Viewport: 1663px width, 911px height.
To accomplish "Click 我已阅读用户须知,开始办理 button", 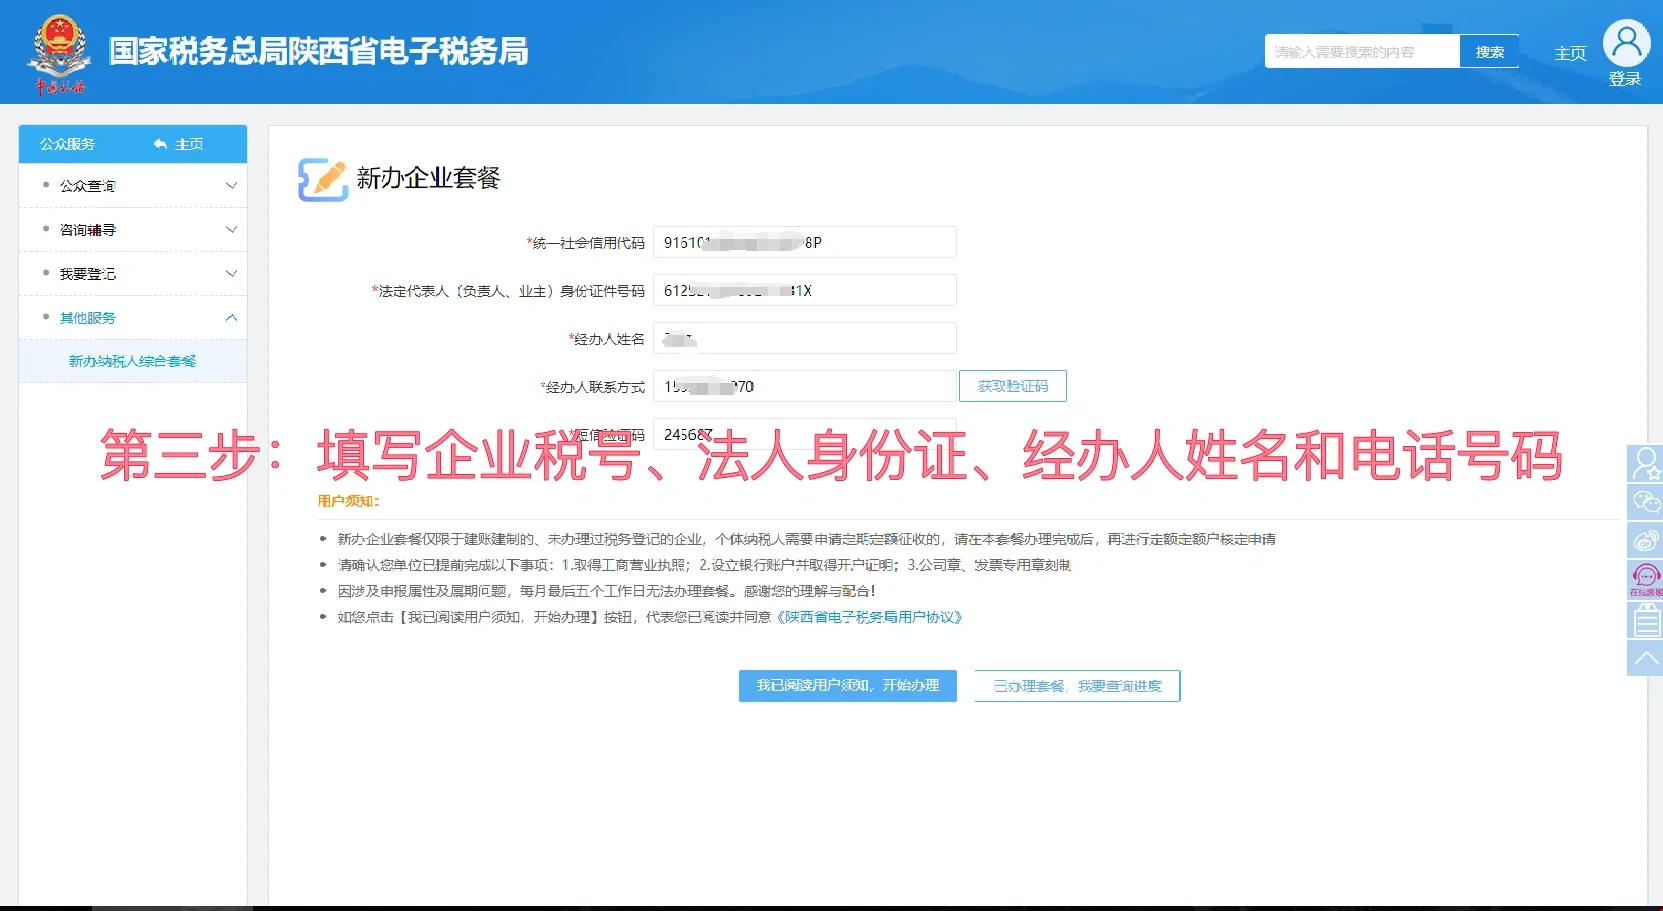I will (x=847, y=686).
